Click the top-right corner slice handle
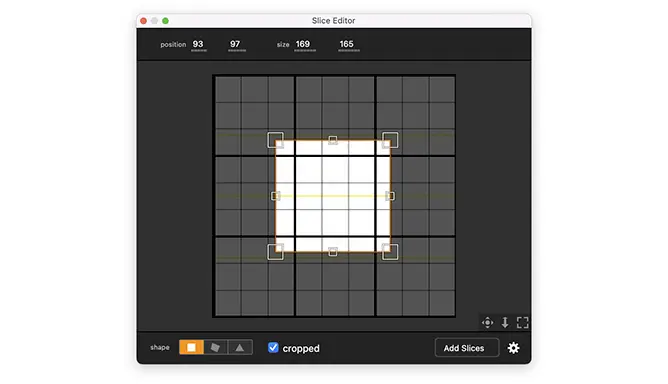The width and height of the screenshot is (668, 384). click(390, 140)
